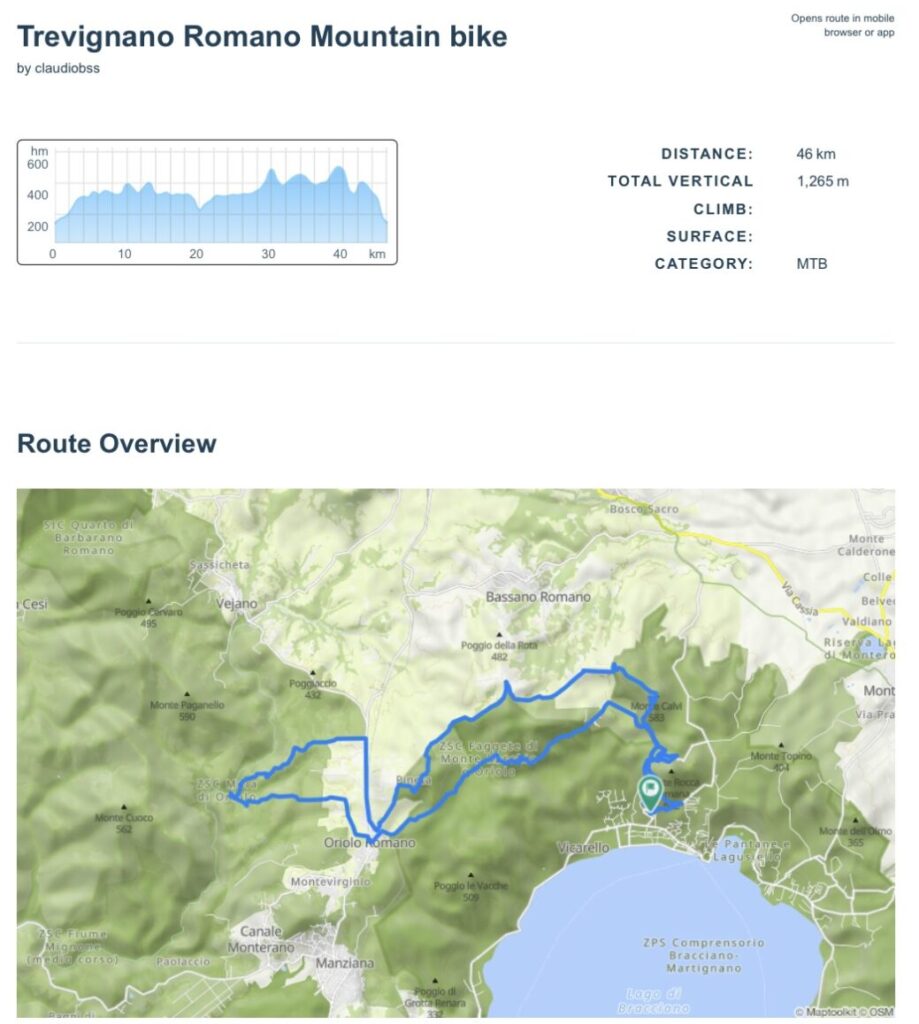Click the Monte Topino peak triangle
Image resolution: width=919 pixels, height=1024 pixels.
coord(781,745)
